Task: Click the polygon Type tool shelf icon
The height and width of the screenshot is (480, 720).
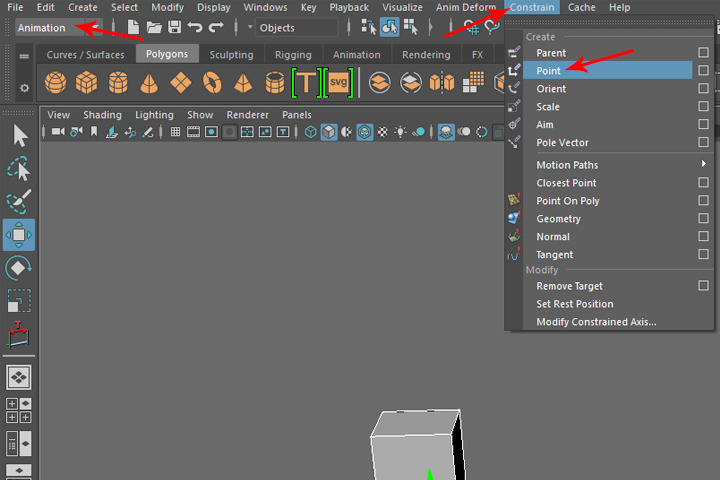Action: click(x=305, y=82)
